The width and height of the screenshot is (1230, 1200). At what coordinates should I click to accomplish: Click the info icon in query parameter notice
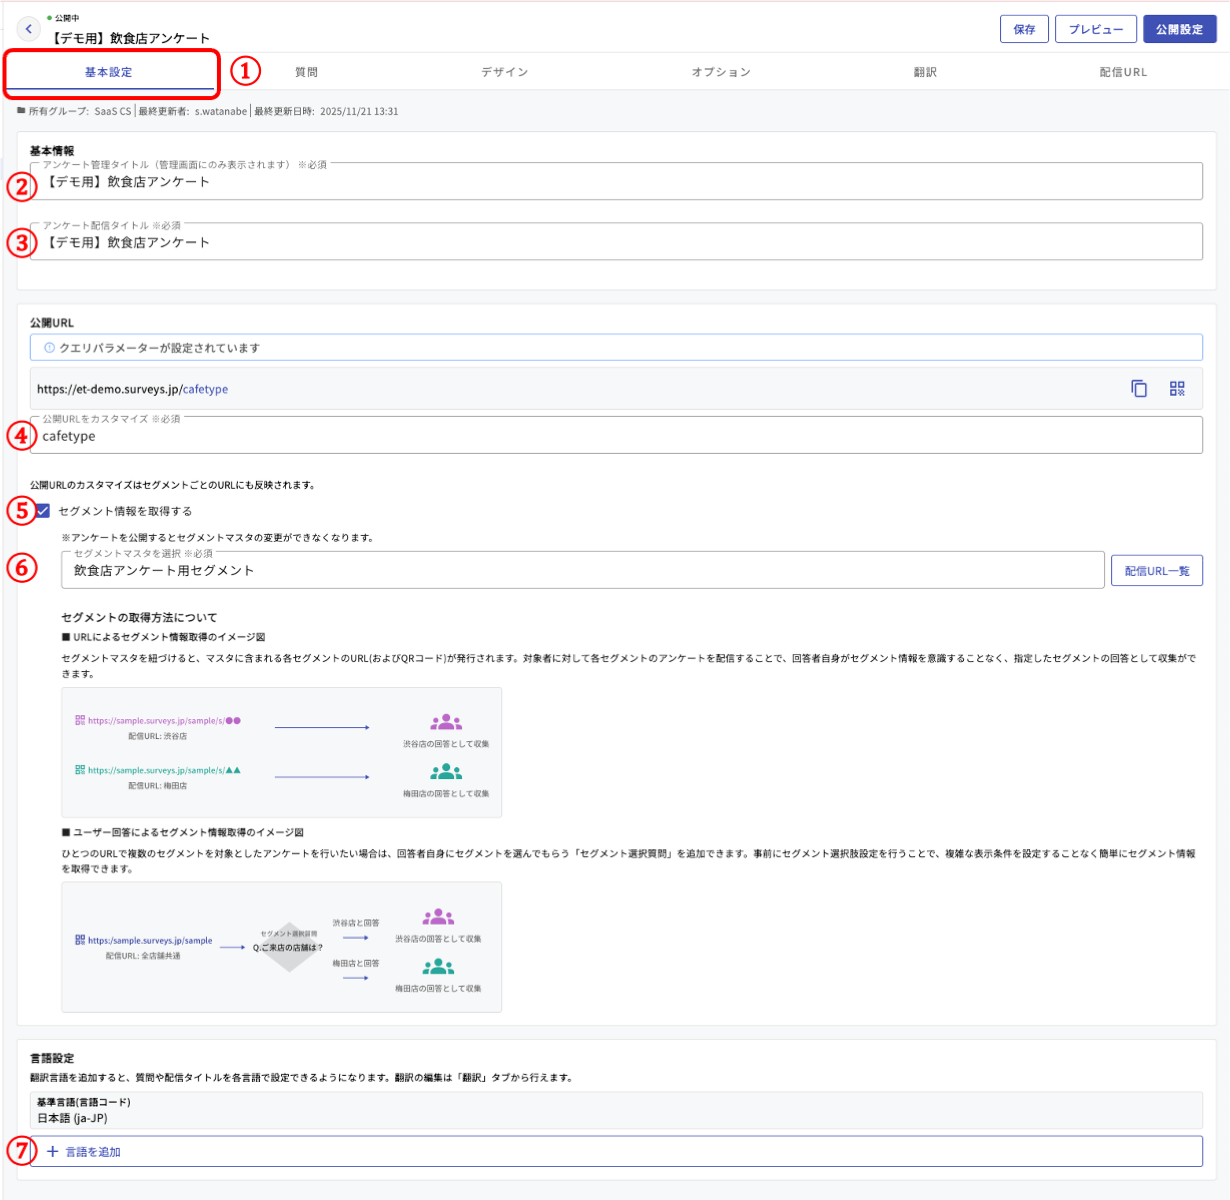point(49,348)
